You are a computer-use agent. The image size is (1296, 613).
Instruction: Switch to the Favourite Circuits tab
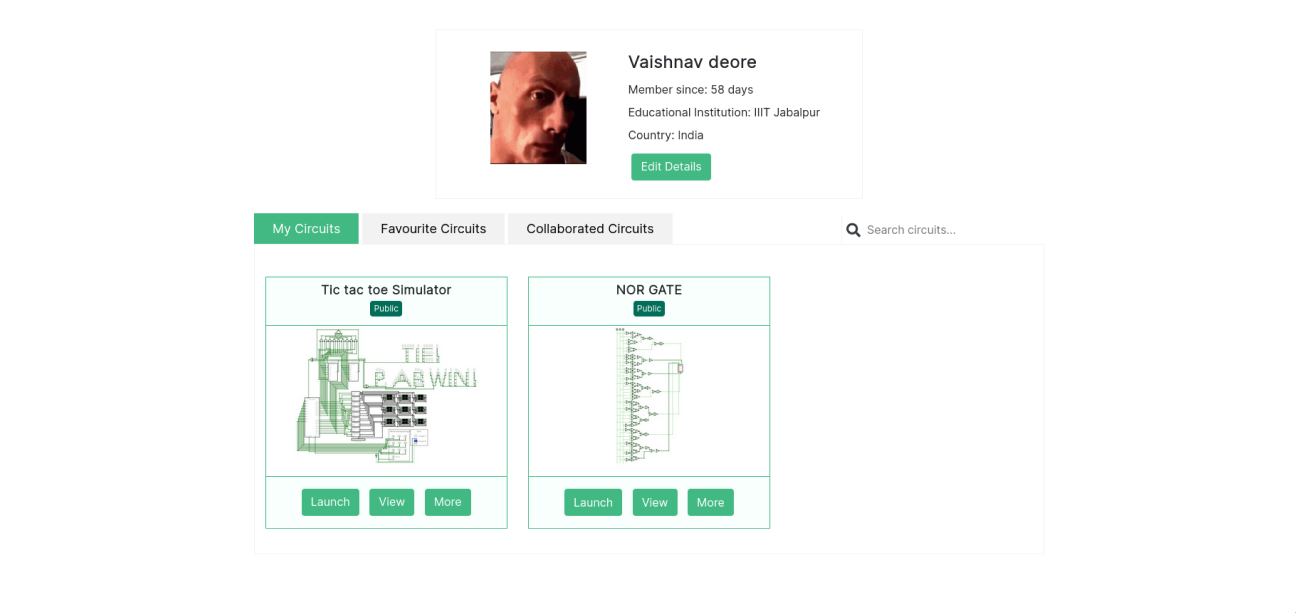433,228
